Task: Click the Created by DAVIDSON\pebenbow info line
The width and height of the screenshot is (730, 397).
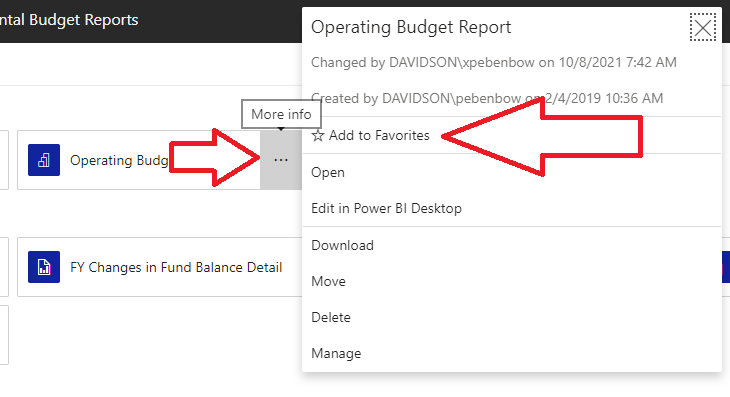Action: 487,98
